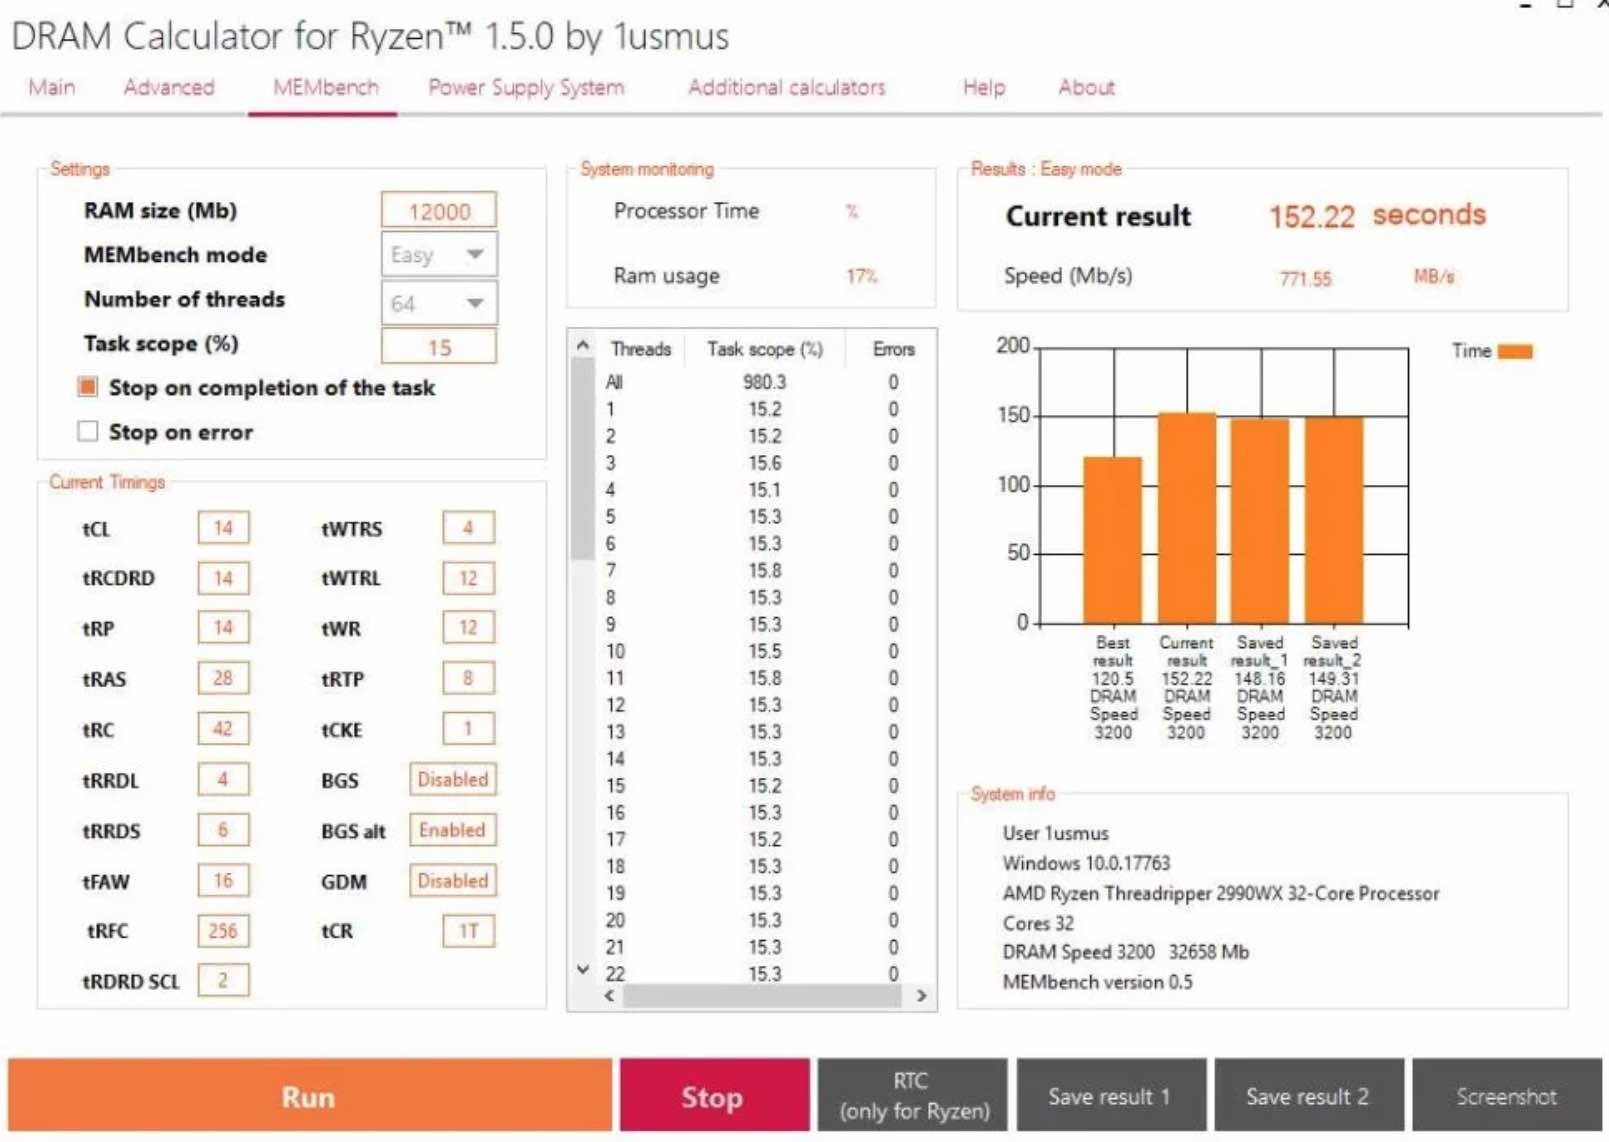The width and height of the screenshot is (1609, 1142).
Task: Select the tWR timing value
Action: click(468, 628)
